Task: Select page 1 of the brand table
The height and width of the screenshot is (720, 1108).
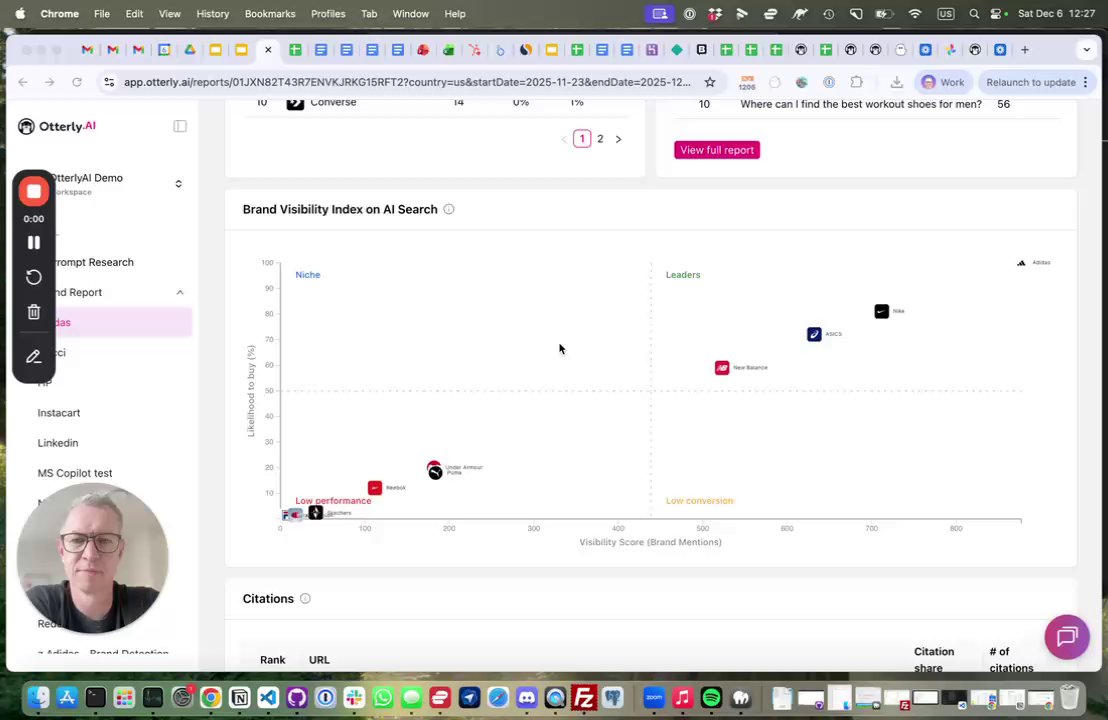Action: point(582,139)
